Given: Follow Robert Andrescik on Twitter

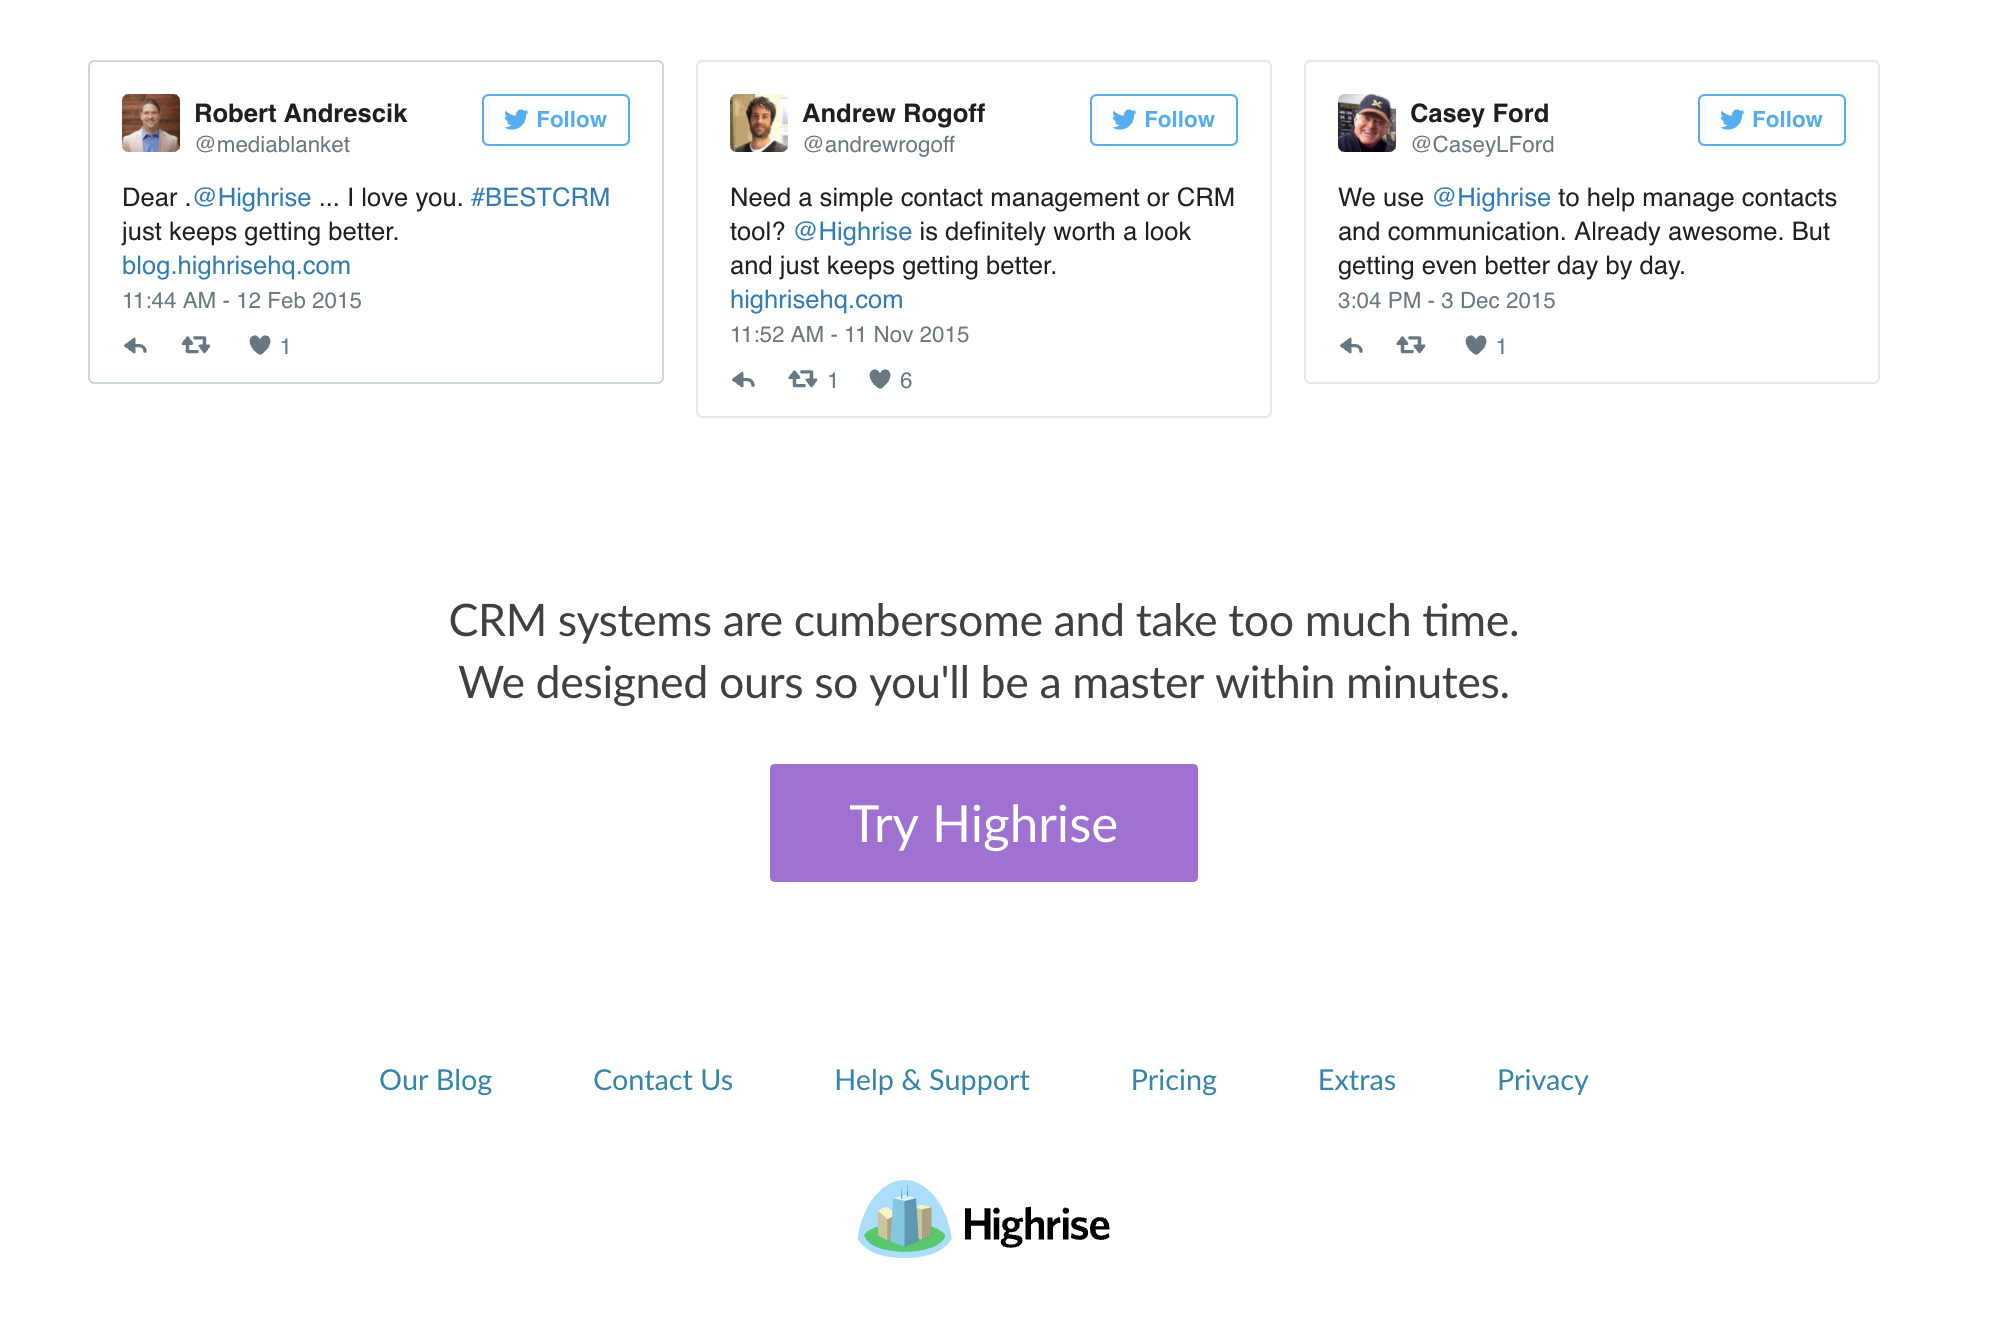Looking at the screenshot, I should coord(556,120).
